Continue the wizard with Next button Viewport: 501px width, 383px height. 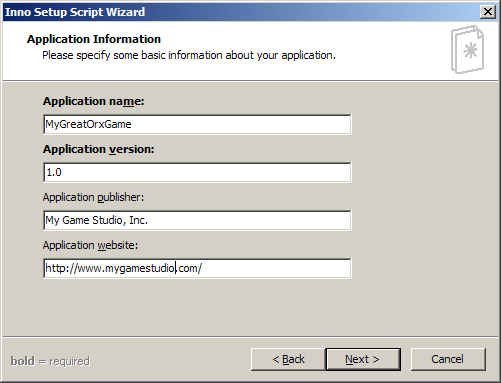(363, 359)
